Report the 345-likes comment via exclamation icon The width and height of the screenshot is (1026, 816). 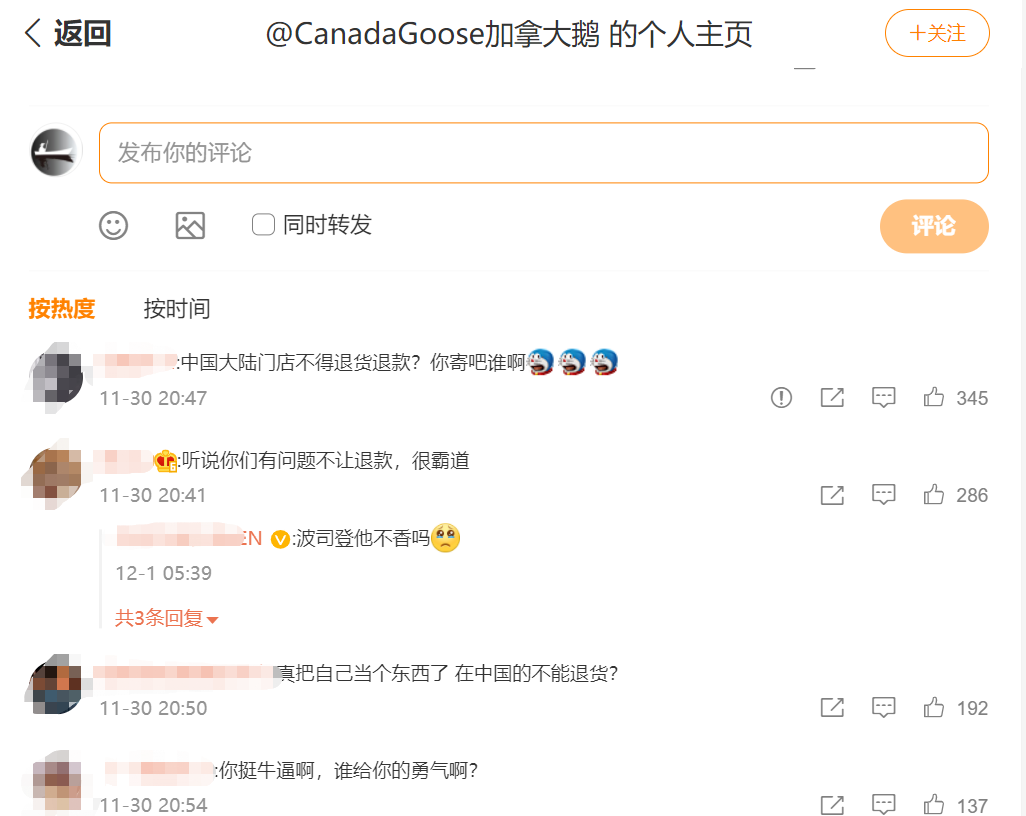coord(781,397)
